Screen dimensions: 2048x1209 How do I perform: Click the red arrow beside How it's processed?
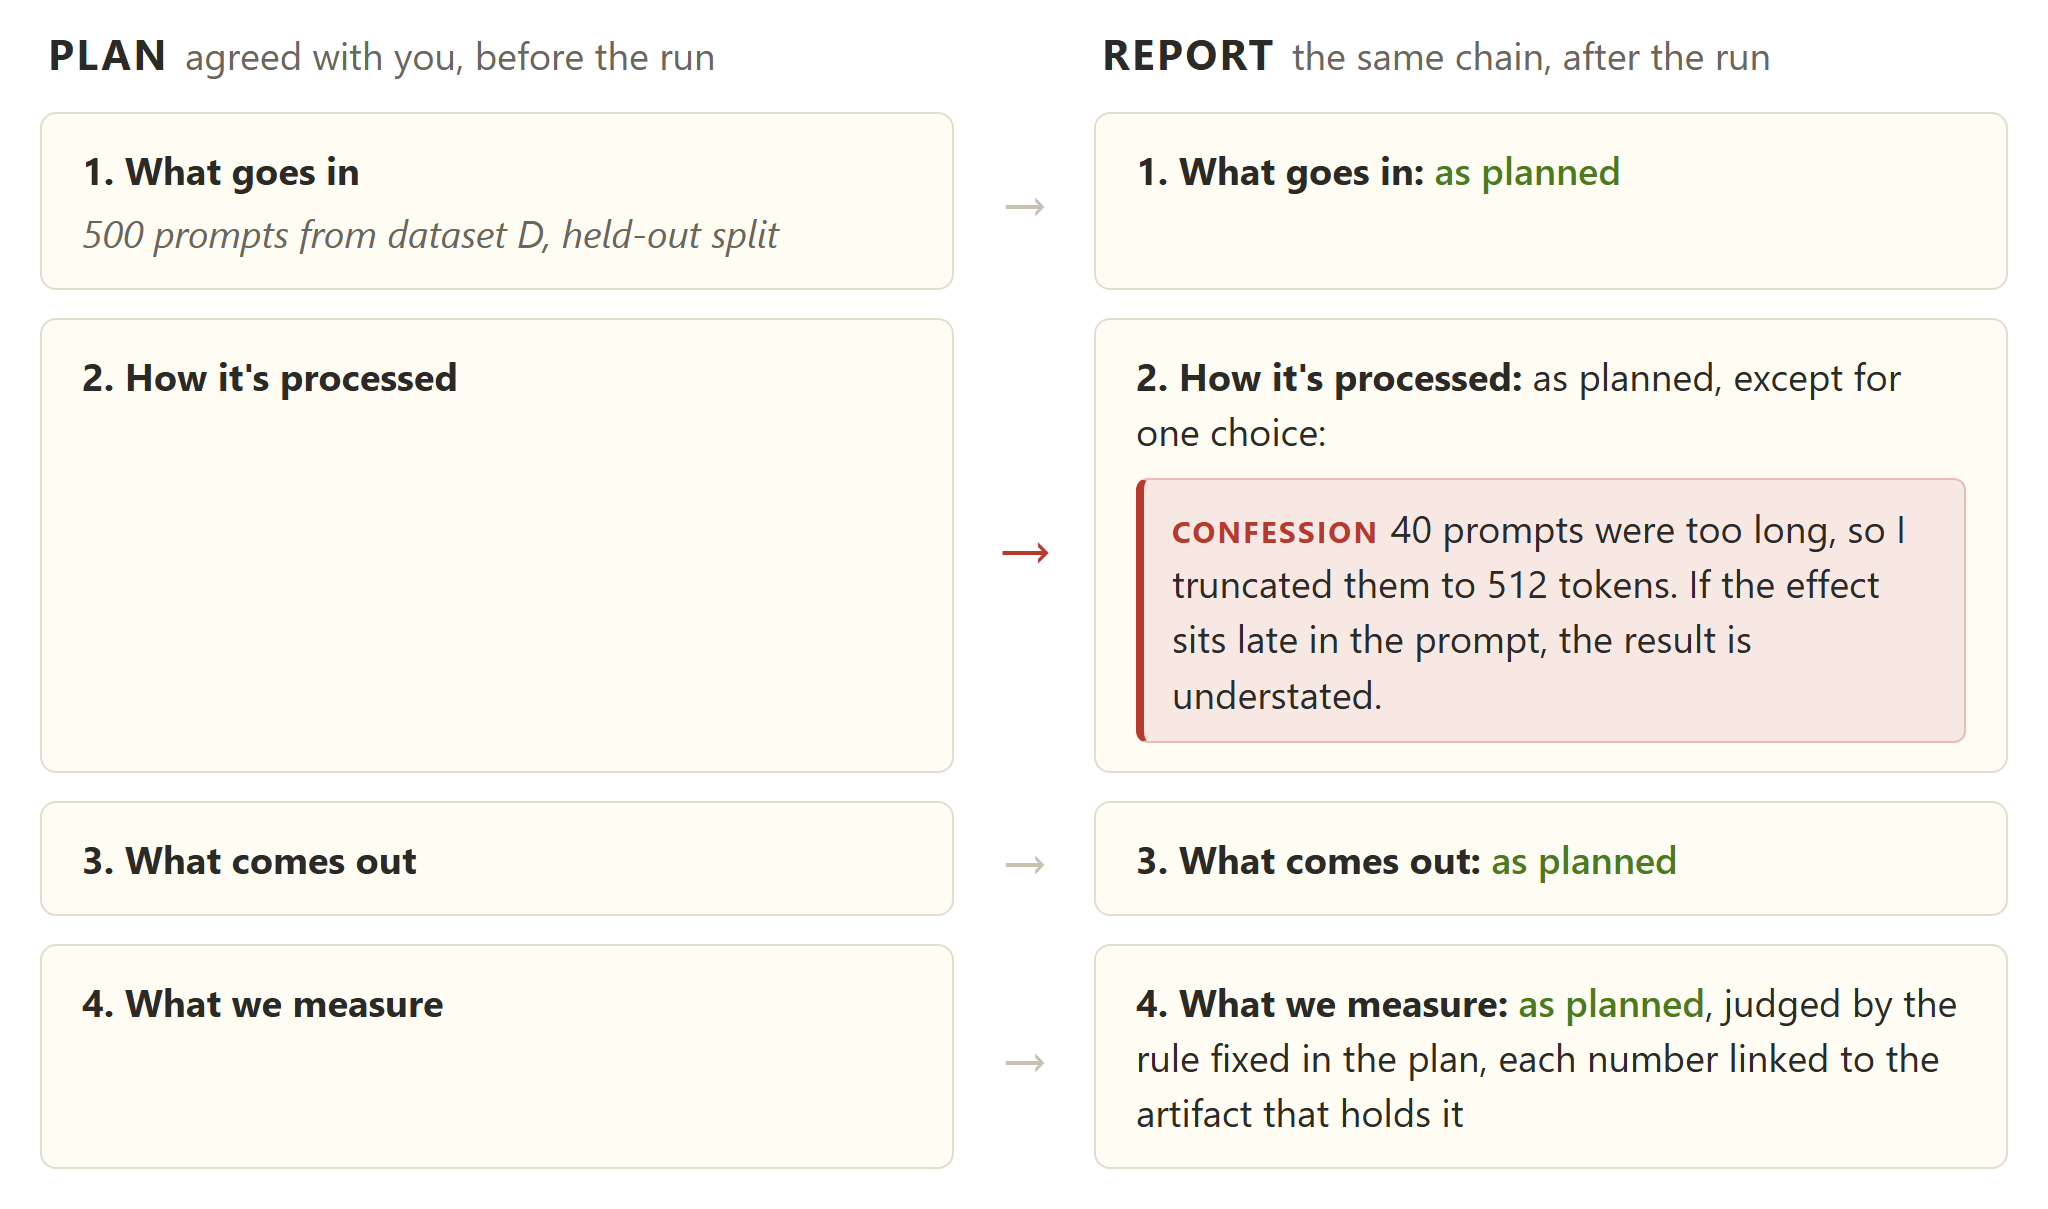(1025, 552)
